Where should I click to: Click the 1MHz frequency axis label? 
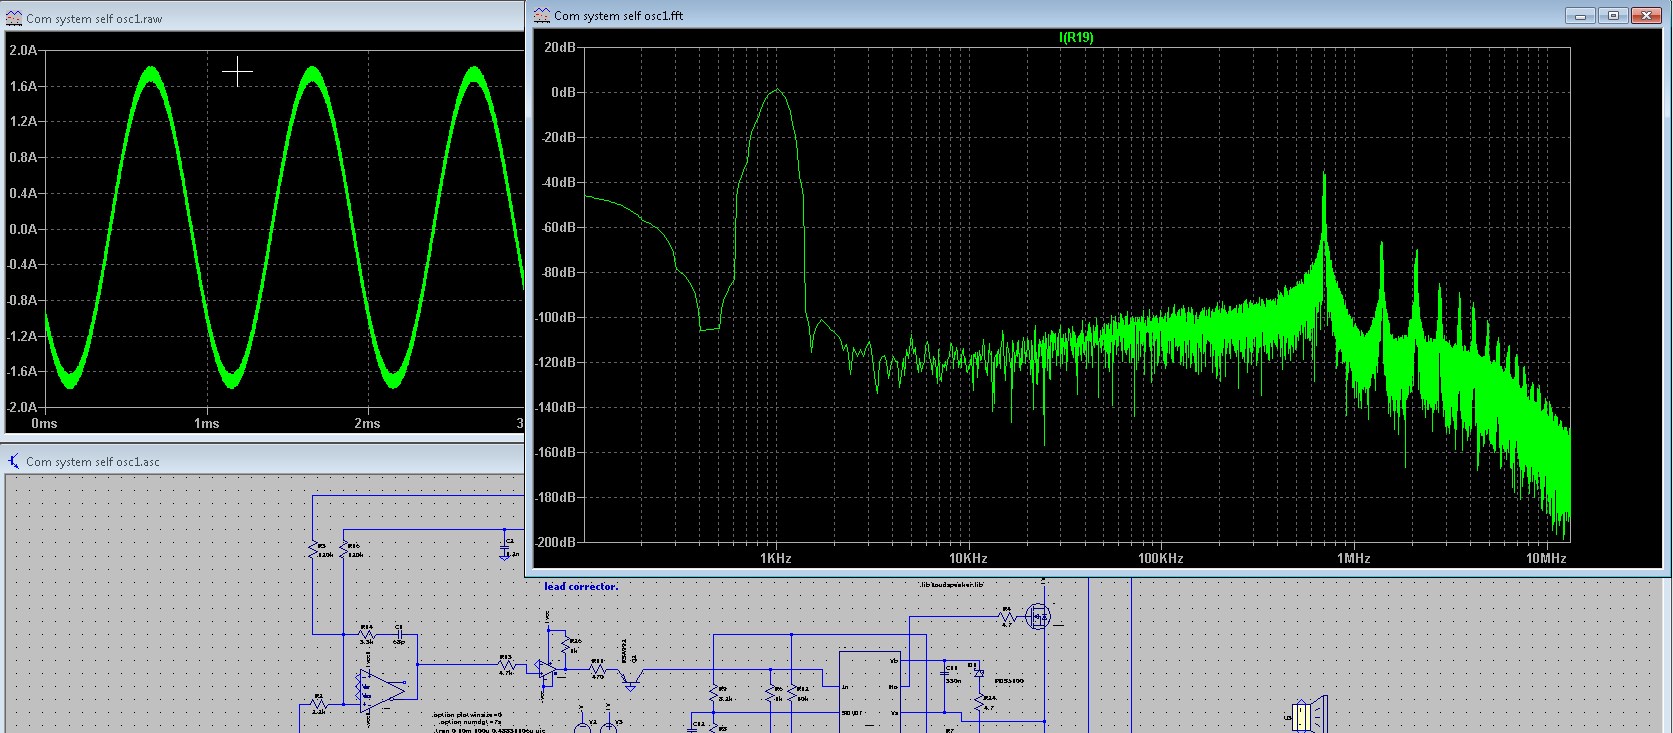coord(1354,558)
